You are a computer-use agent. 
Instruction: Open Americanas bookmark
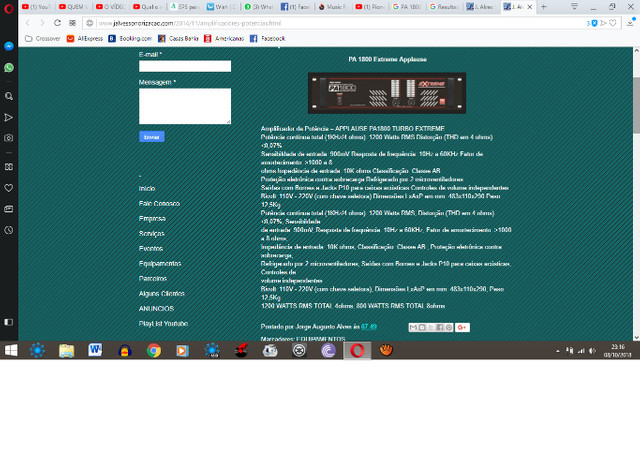(224, 38)
